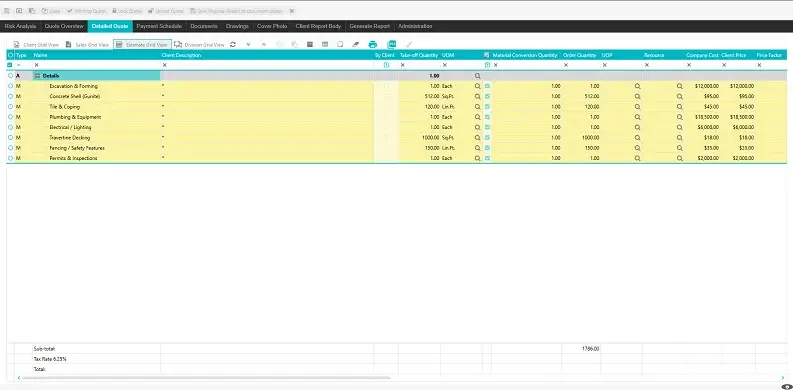Switch to the Quote Overview tab
The image size is (793, 390).
point(64,26)
